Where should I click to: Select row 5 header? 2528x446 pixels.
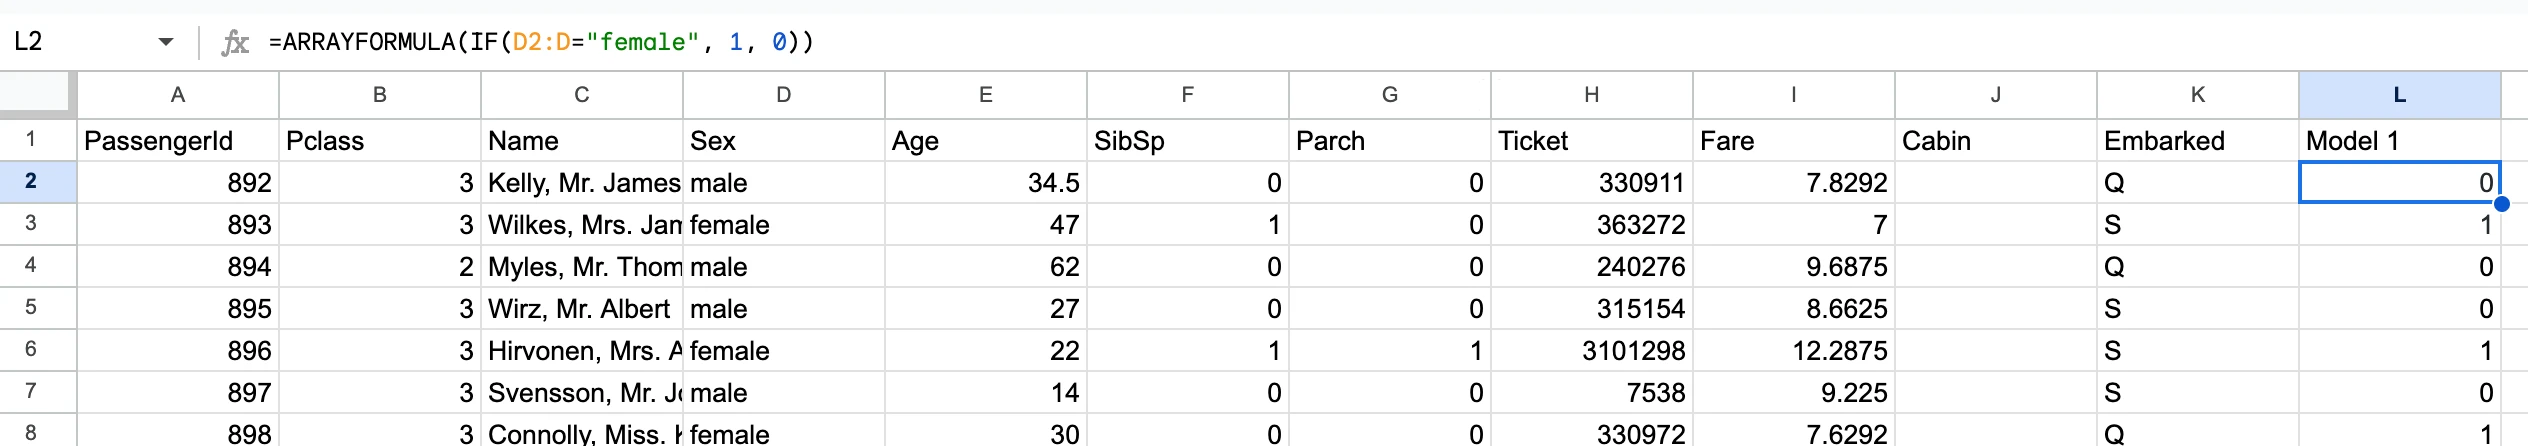pyautogui.click(x=31, y=308)
